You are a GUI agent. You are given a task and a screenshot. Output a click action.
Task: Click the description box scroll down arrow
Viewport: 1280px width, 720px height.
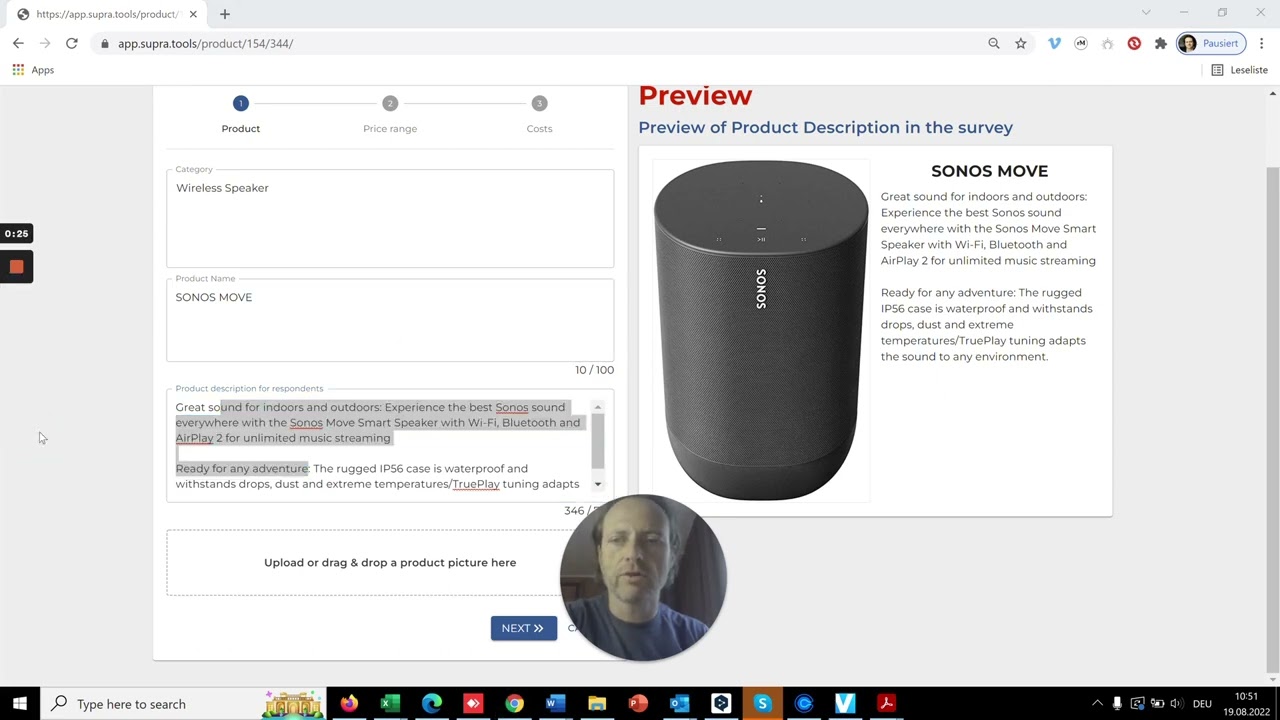[598, 484]
